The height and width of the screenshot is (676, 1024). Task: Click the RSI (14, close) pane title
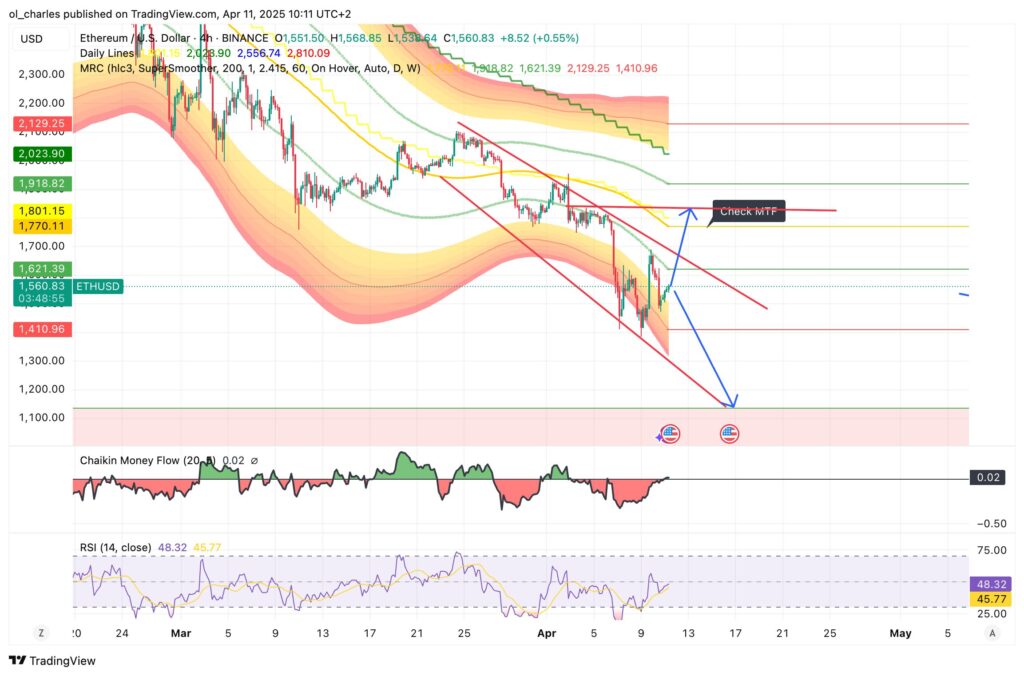coord(113,548)
